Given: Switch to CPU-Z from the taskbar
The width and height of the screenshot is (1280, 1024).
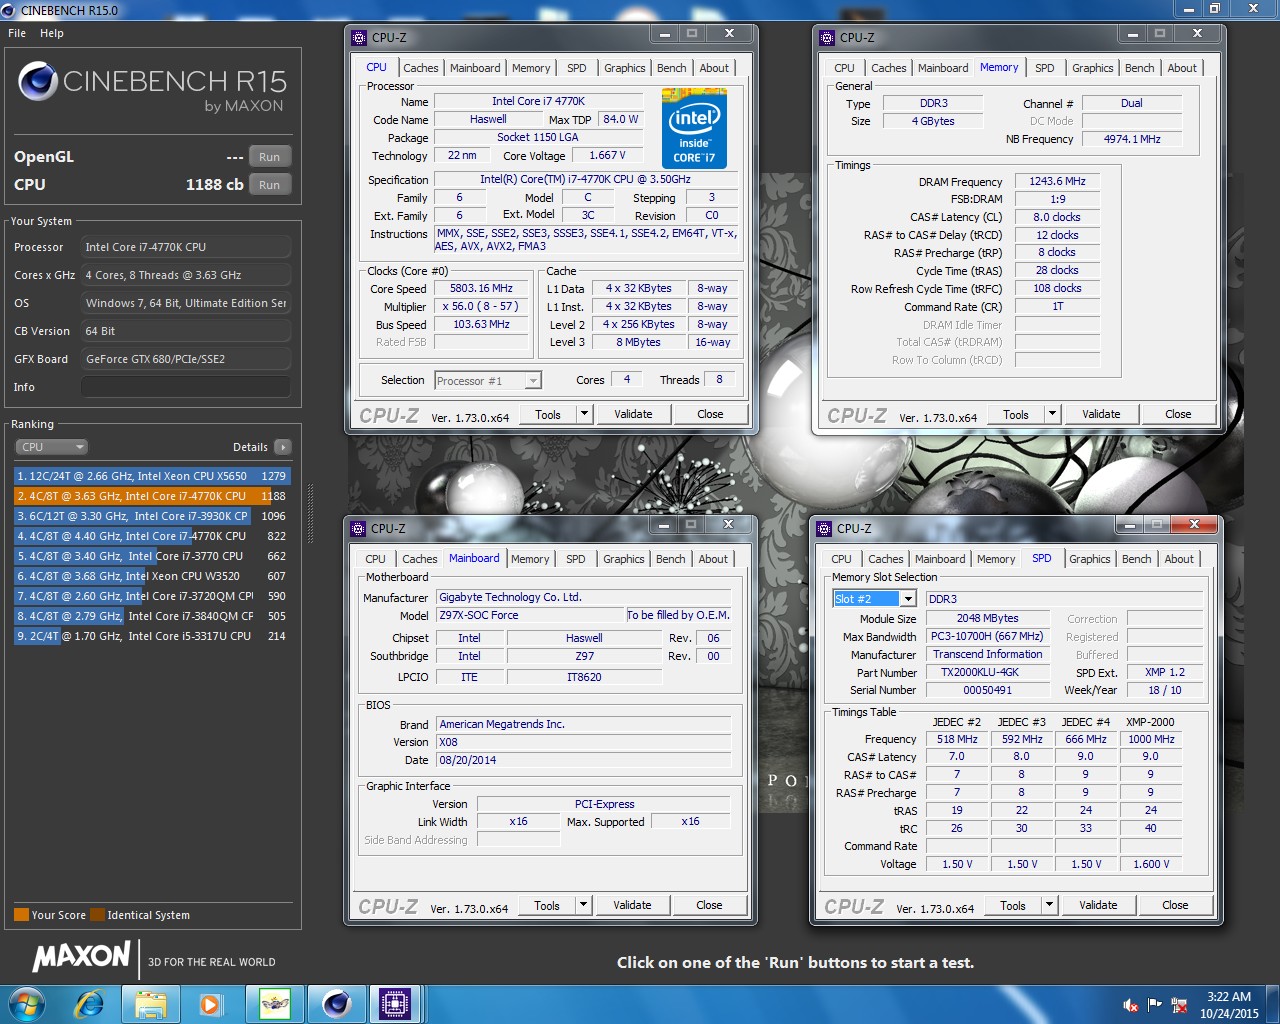Looking at the screenshot, I should 397,1004.
